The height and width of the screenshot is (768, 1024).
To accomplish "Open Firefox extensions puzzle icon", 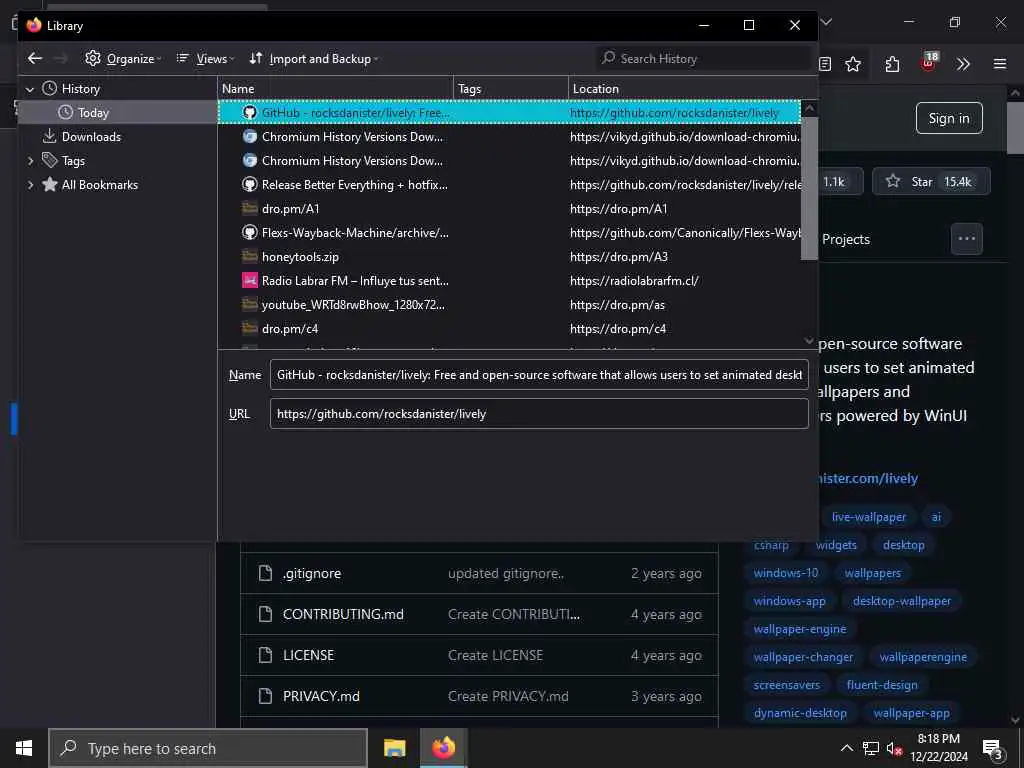I will click(893, 64).
